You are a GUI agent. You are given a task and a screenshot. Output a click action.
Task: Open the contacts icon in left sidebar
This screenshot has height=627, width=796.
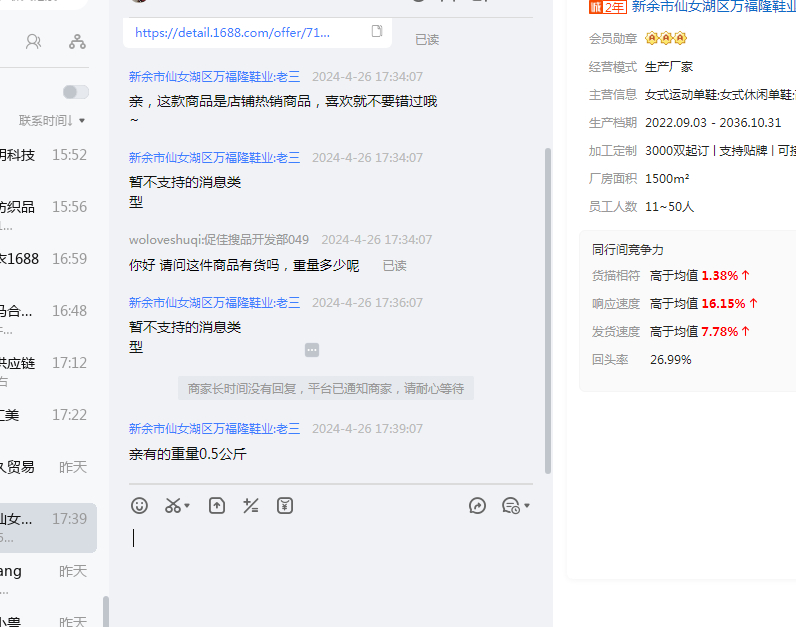pyautogui.click(x=34, y=41)
